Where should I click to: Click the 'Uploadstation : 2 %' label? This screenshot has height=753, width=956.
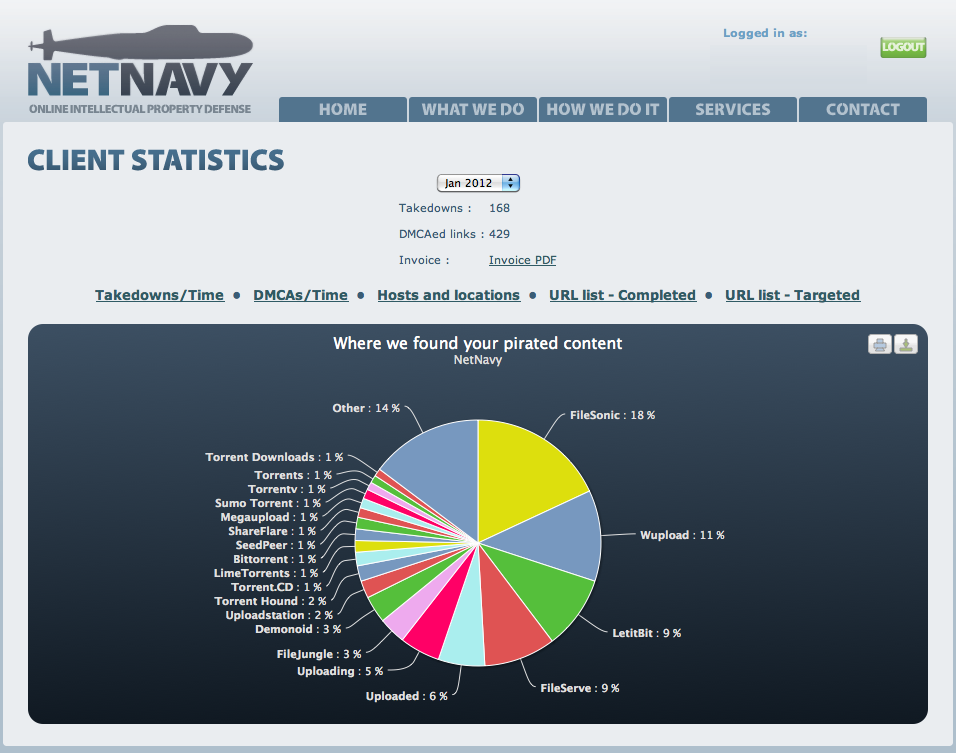click(x=279, y=615)
